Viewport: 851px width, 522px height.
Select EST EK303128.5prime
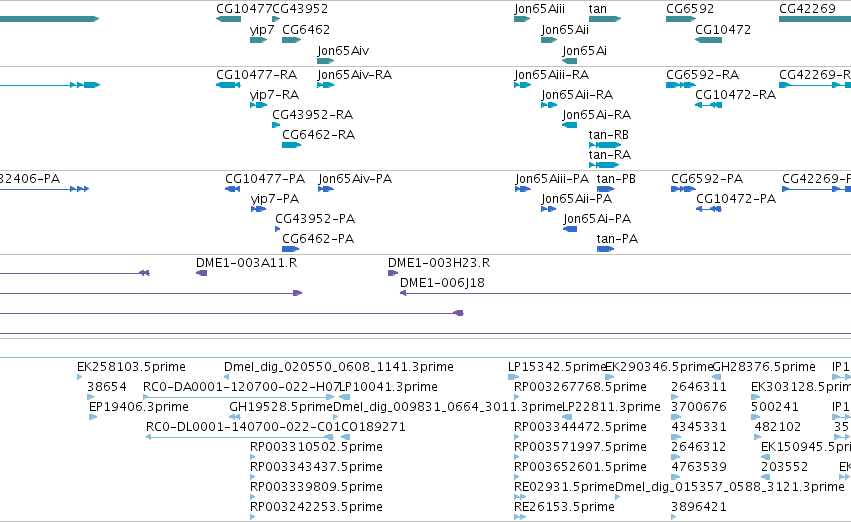801,387
